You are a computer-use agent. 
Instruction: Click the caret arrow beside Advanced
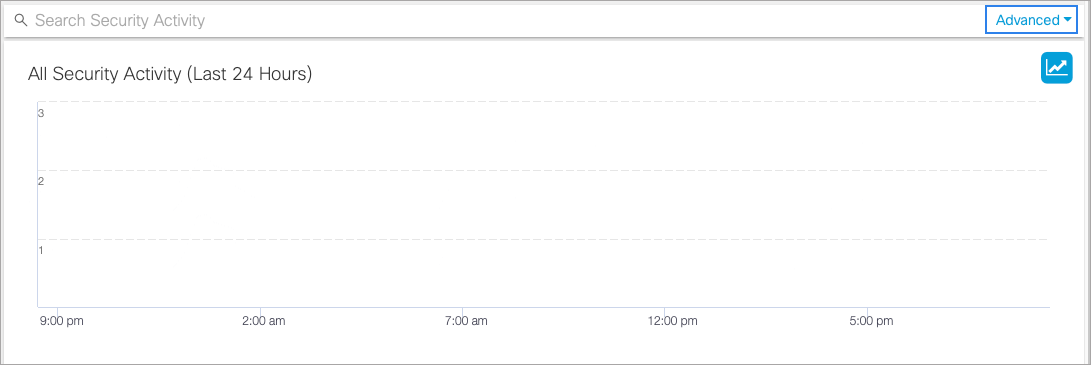click(x=1067, y=20)
